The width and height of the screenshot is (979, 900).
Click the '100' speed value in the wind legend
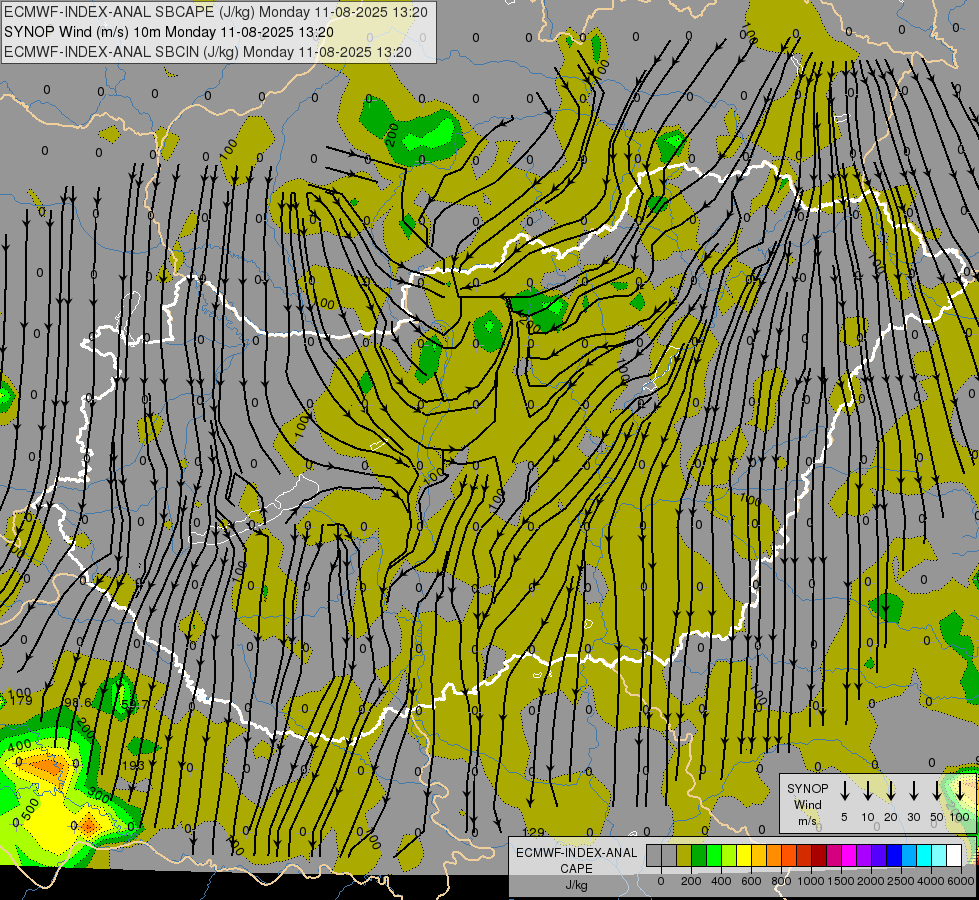point(960,817)
